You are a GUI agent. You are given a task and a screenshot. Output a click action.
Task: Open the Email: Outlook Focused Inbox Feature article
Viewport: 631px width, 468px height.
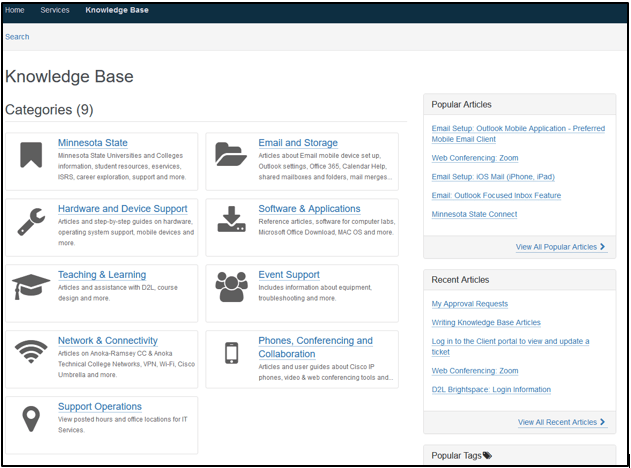click(496, 196)
